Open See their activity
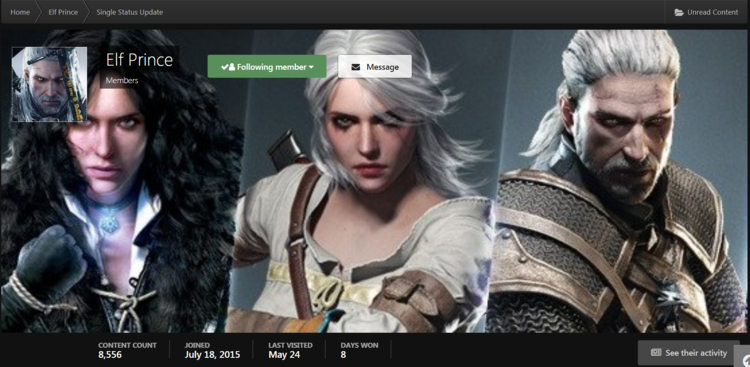Image resolution: width=750 pixels, height=367 pixels. point(689,353)
